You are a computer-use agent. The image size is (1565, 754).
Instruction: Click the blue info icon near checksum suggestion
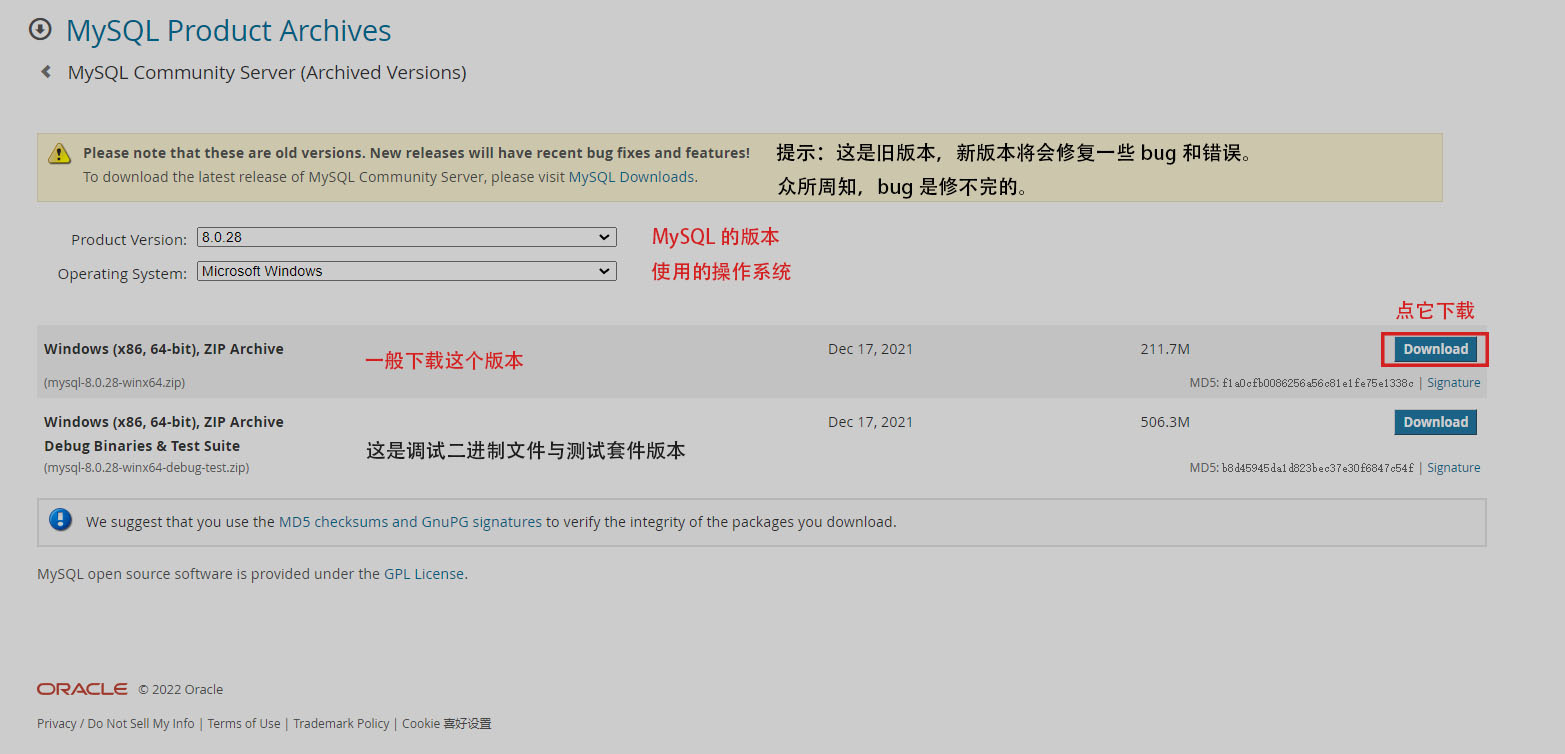pos(61,521)
